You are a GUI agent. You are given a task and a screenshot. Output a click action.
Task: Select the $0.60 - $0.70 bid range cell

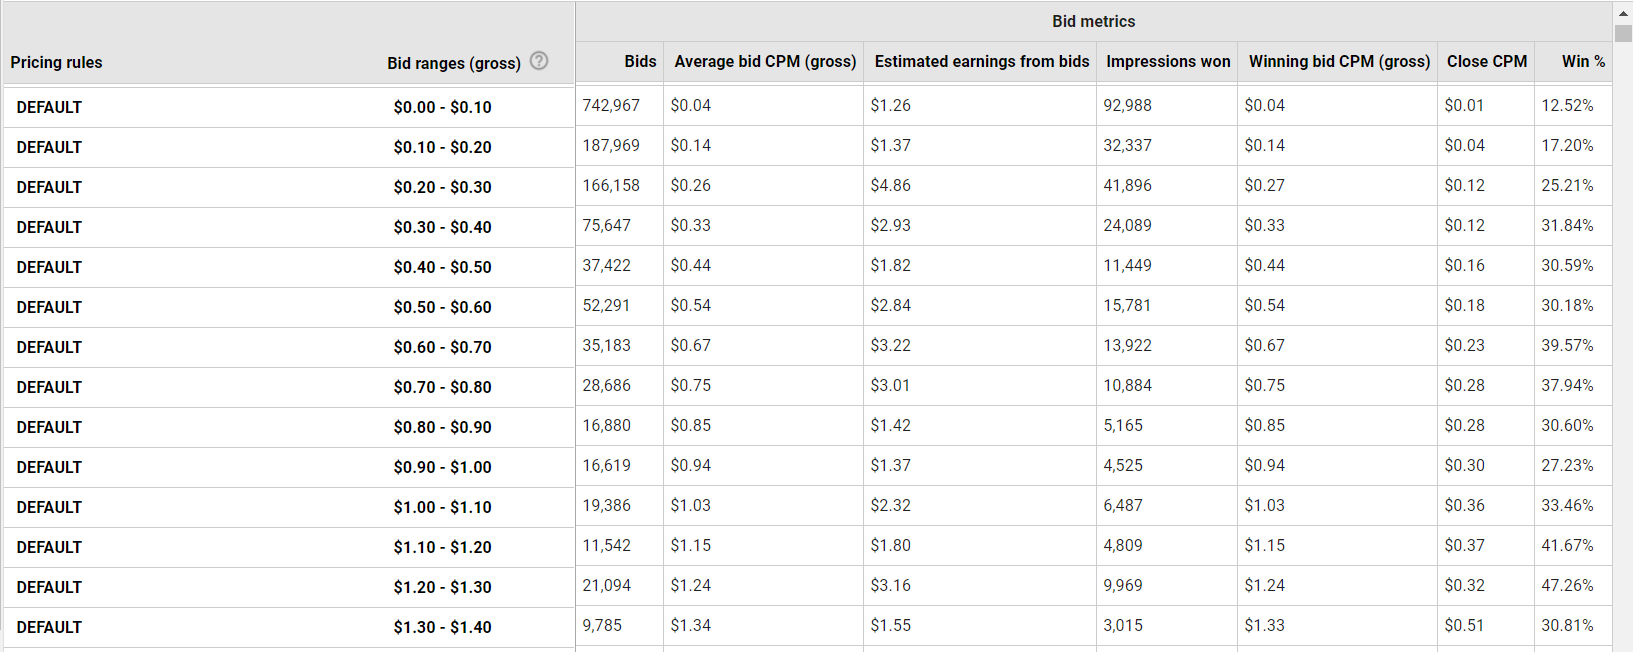click(x=442, y=347)
